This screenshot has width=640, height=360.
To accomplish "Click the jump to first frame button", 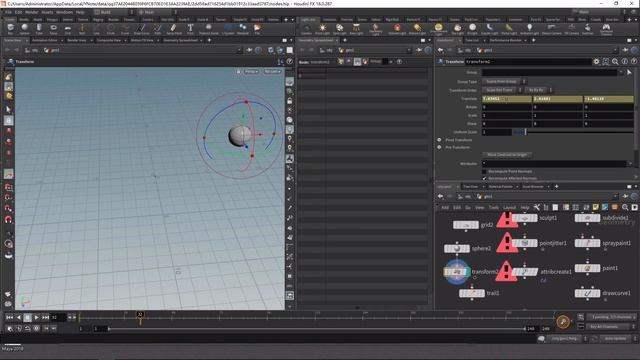I will click(x=9, y=317).
